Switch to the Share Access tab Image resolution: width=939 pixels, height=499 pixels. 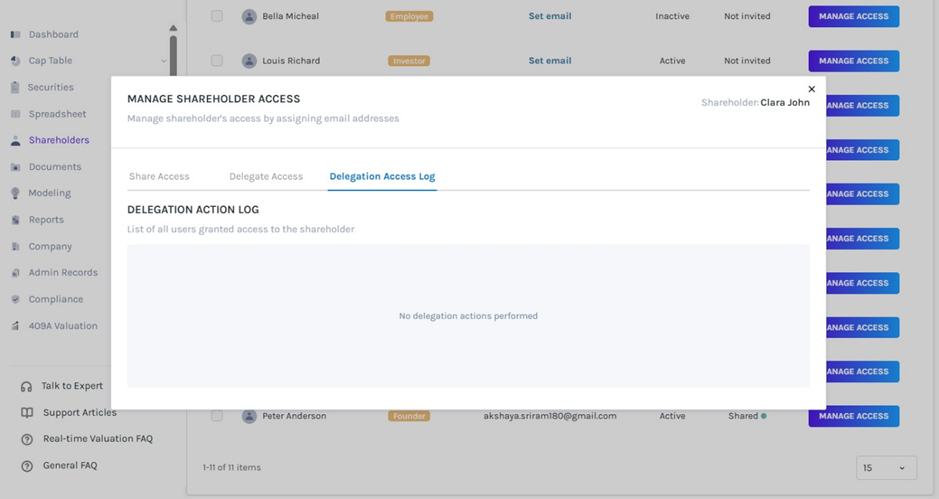tap(159, 176)
